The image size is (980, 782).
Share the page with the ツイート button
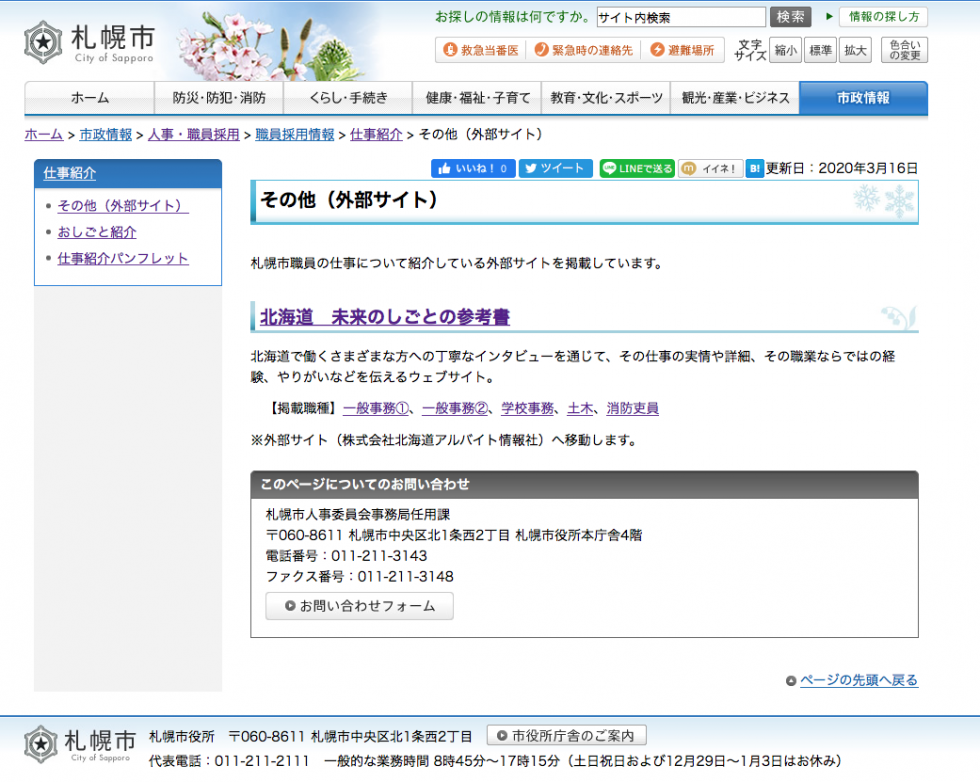(x=555, y=168)
